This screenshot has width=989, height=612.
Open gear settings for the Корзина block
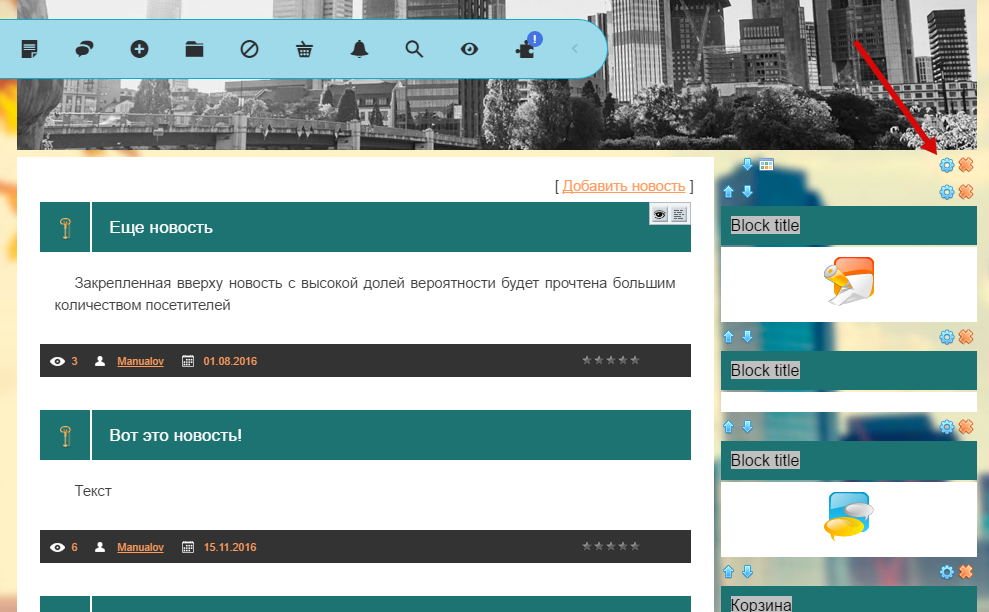pos(947,572)
